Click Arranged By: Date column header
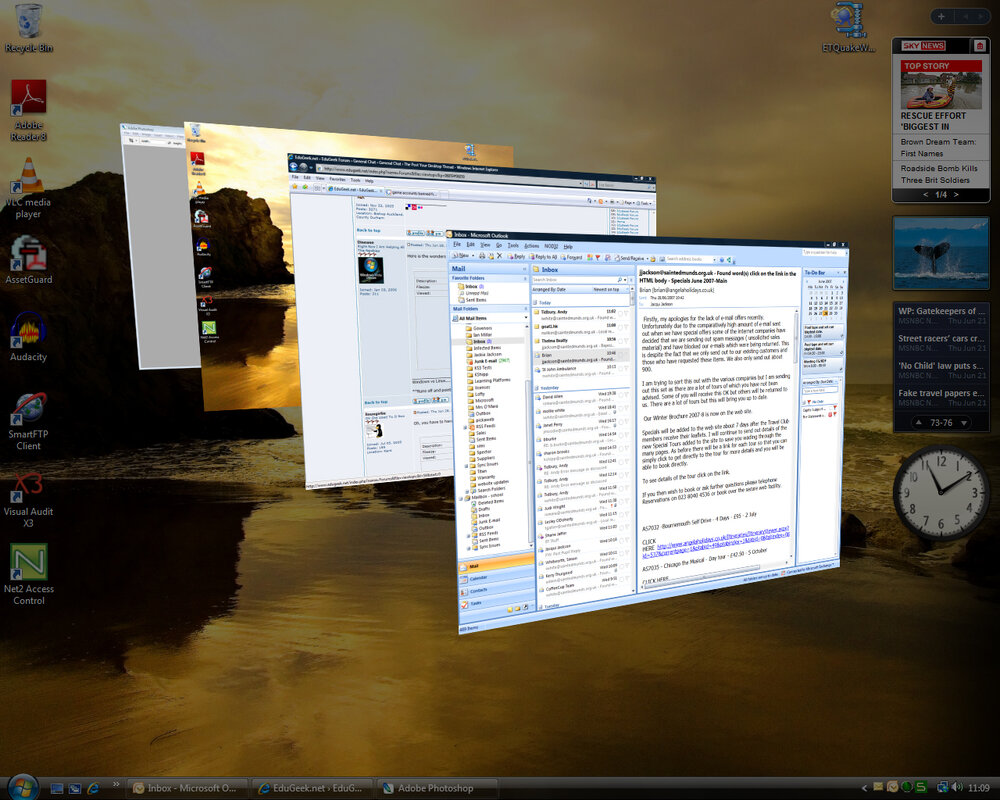This screenshot has height=800, width=1000. [549, 290]
